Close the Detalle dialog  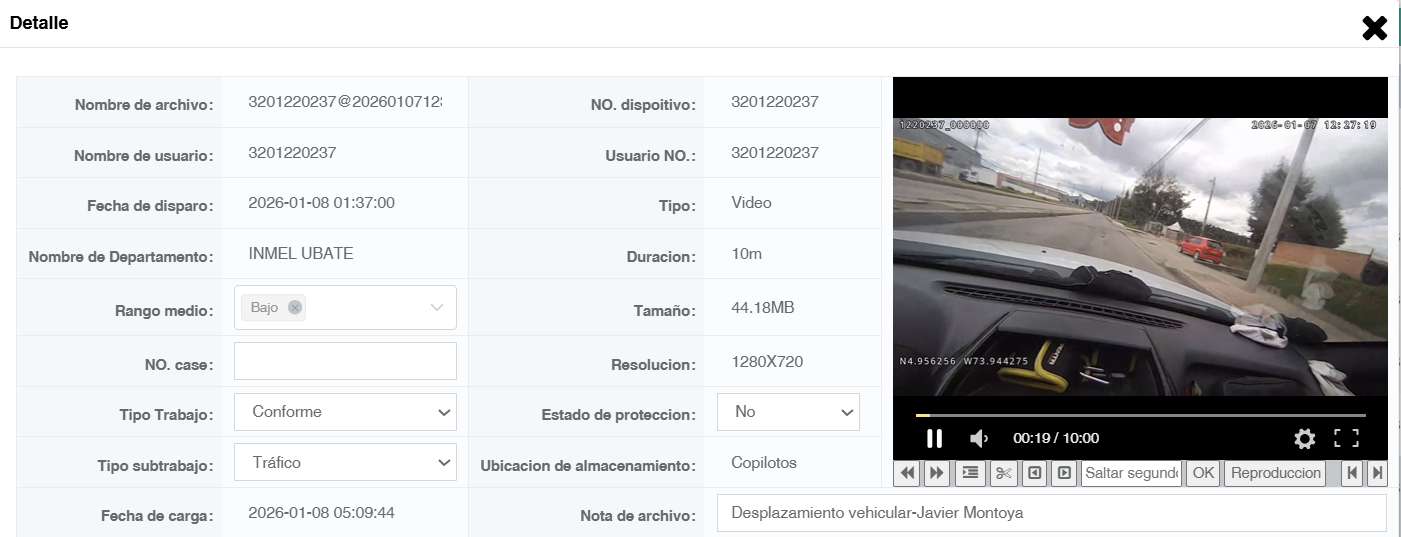pos(1375,28)
